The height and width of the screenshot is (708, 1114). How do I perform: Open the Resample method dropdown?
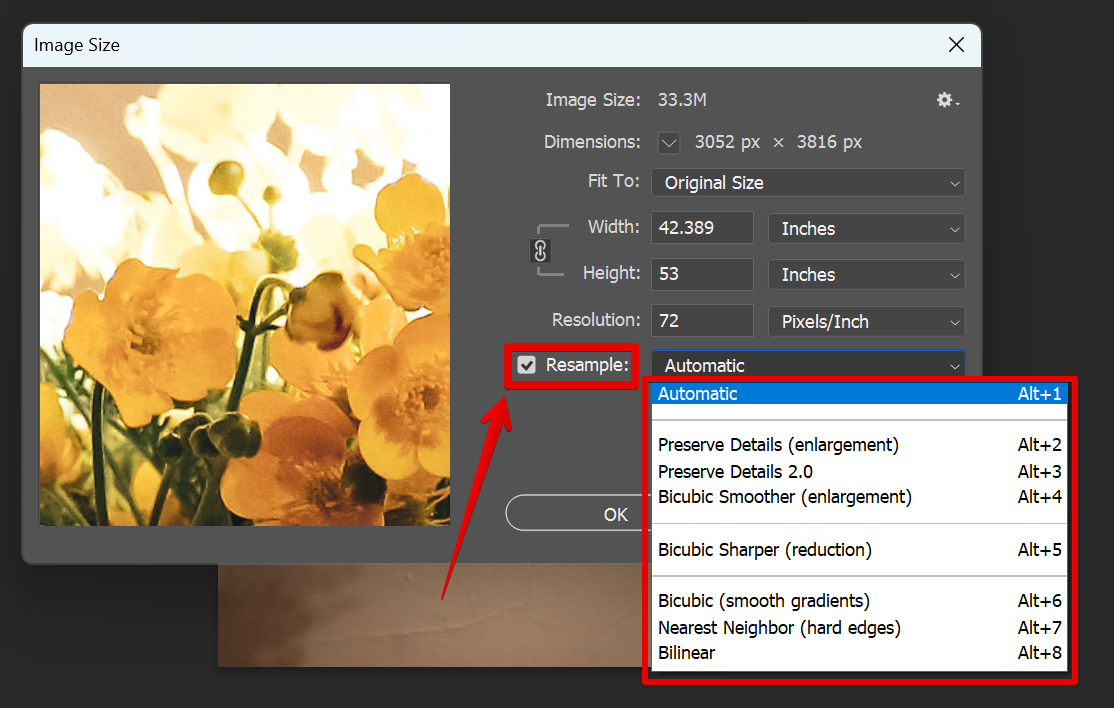click(807, 365)
